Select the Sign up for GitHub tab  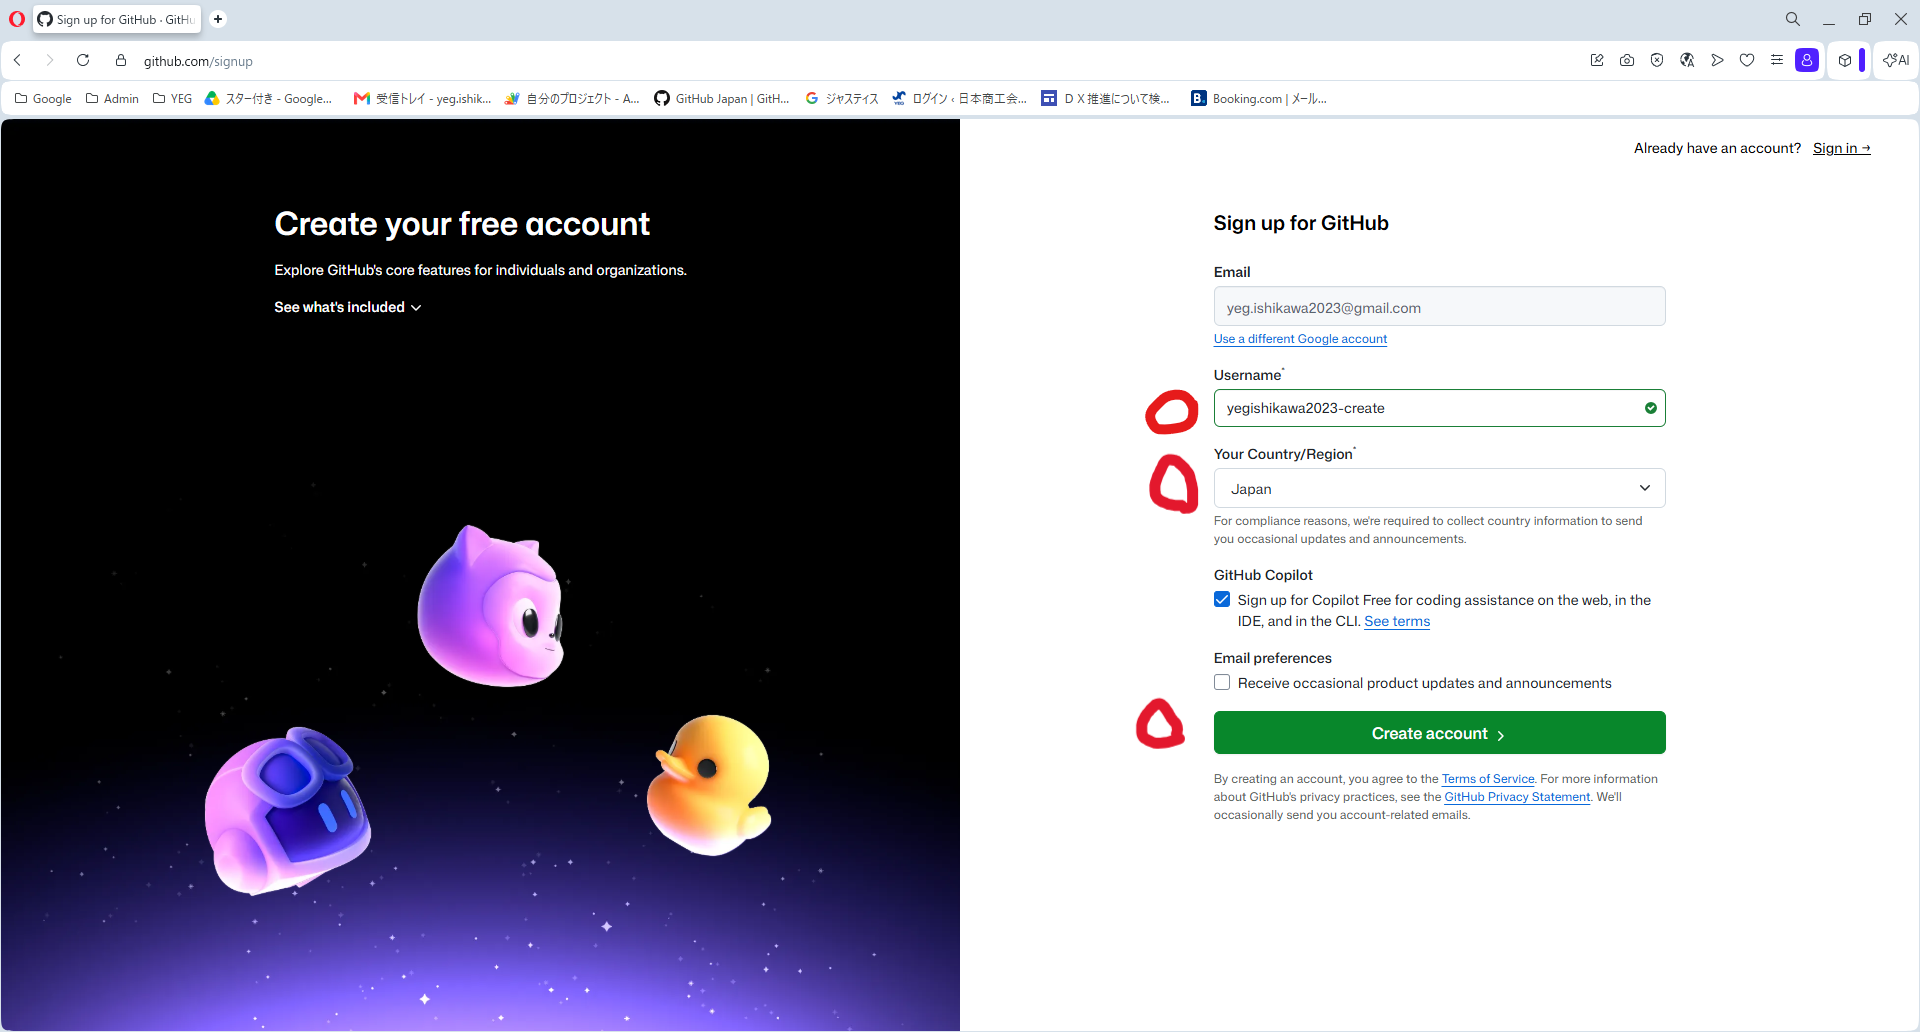pyautogui.click(x=118, y=19)
